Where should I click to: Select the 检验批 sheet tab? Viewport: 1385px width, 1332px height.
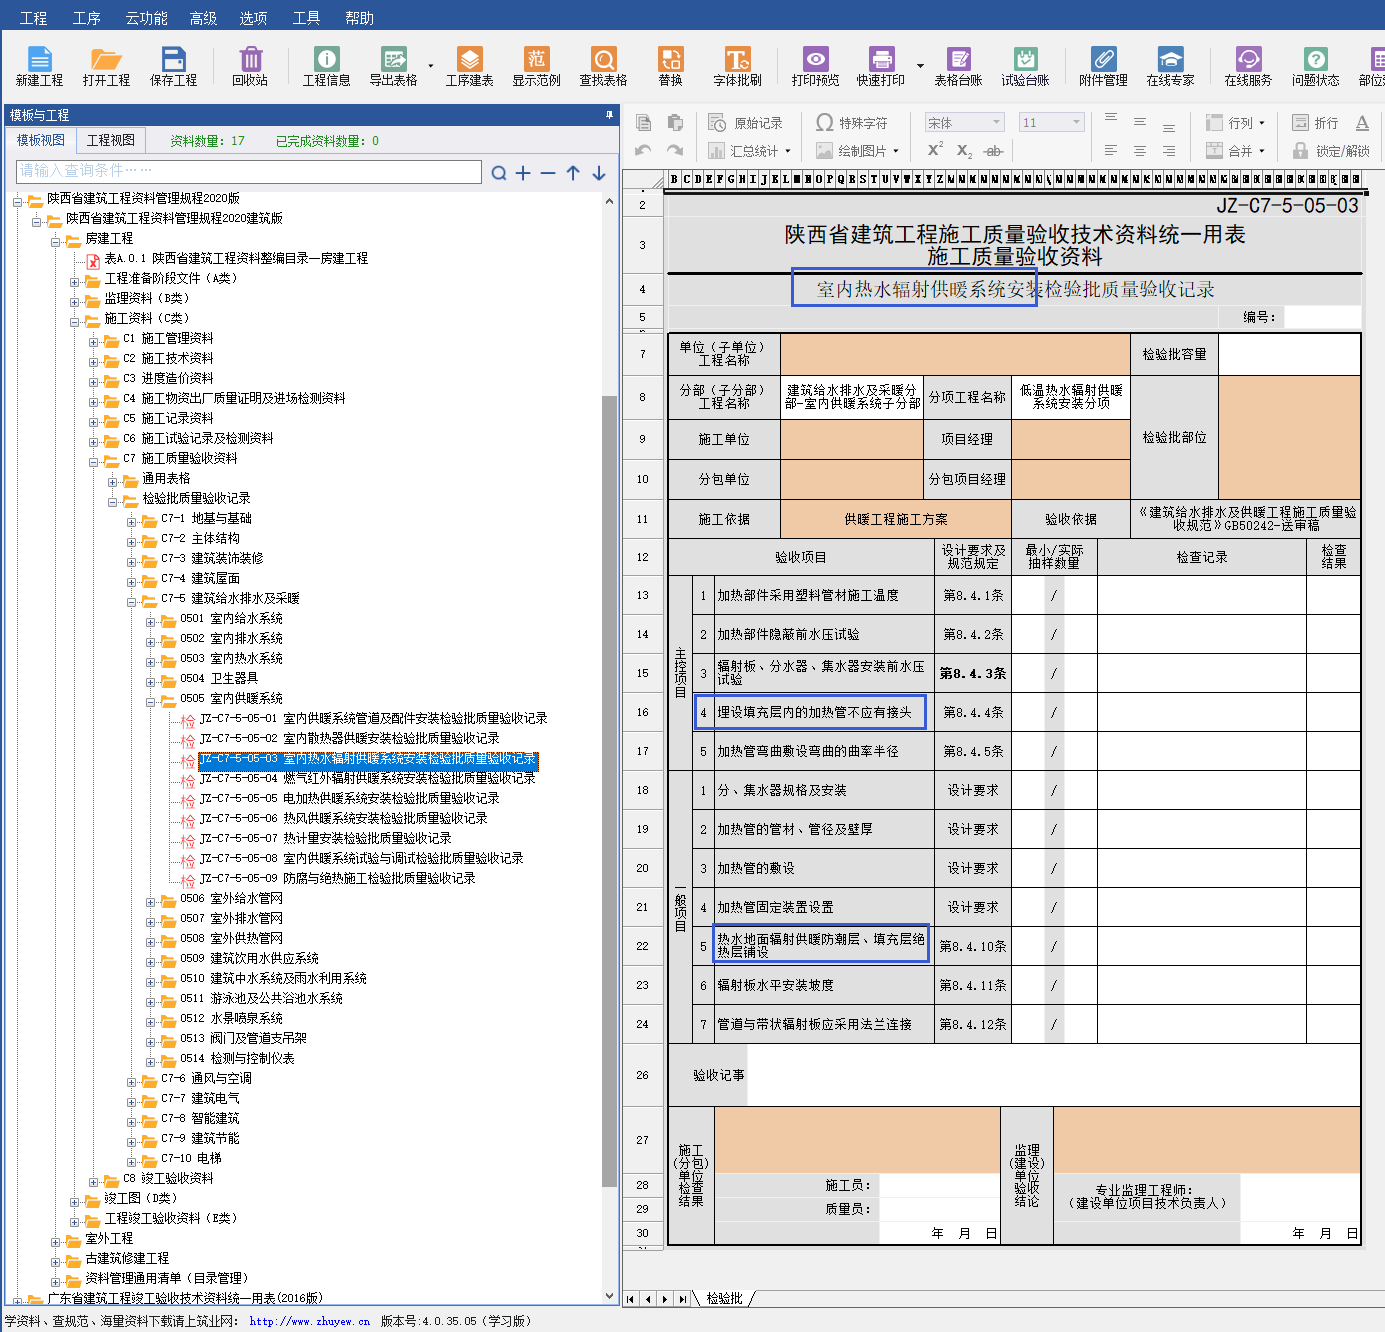(724, 1298)
